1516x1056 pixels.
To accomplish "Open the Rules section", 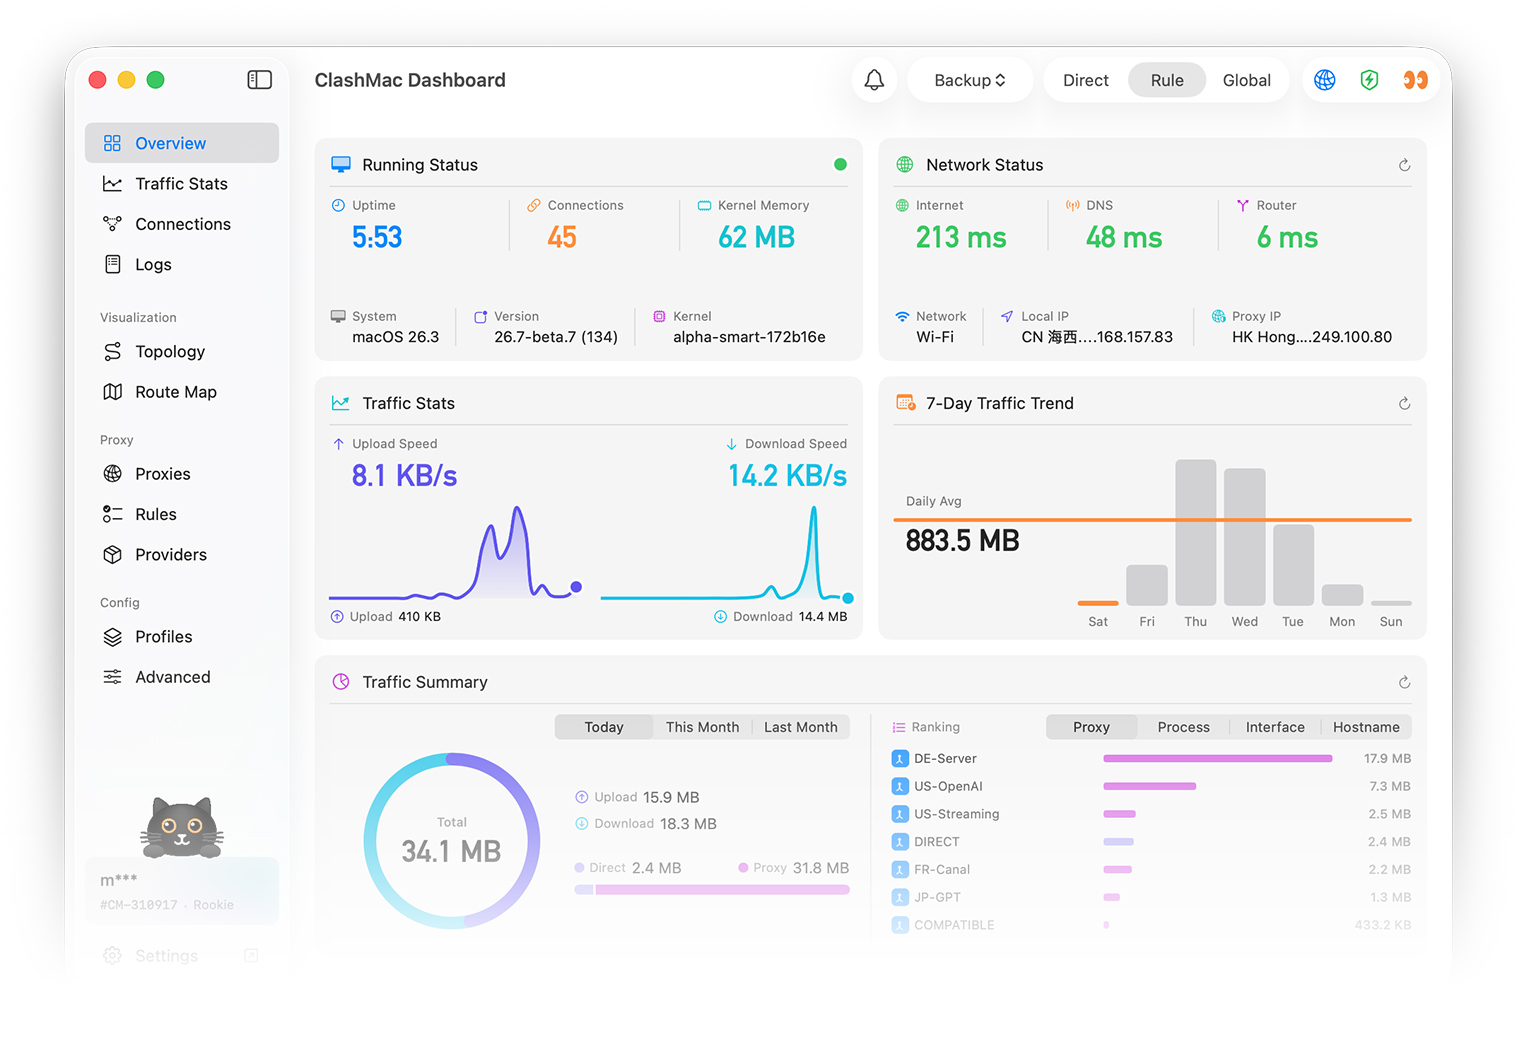I will click(154, 514).
